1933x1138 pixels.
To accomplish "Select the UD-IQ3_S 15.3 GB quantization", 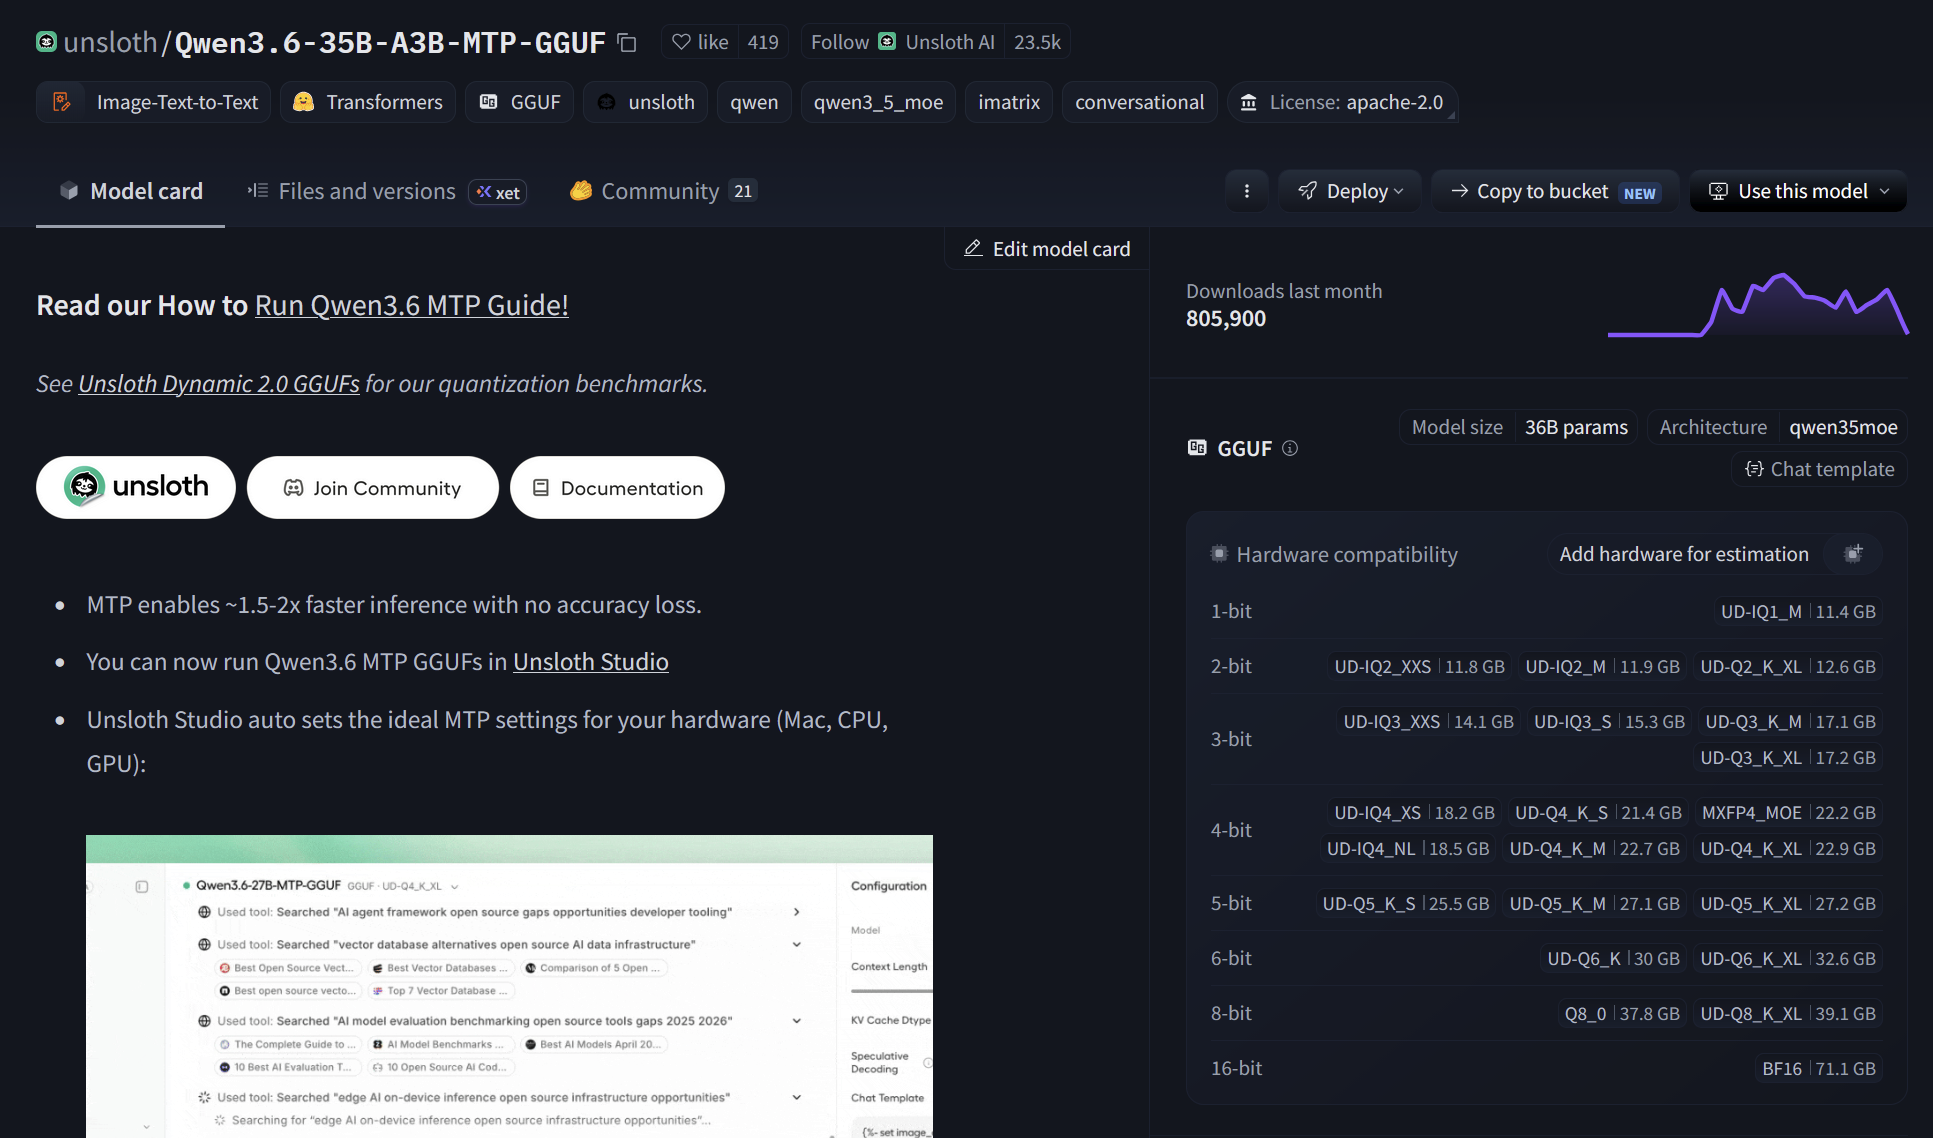I will [x=1609, y=721].
